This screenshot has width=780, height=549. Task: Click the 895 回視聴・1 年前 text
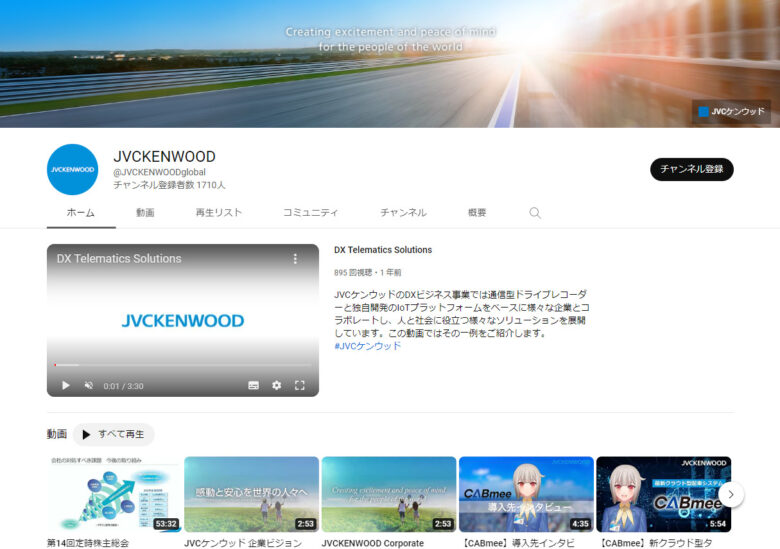tap(368, 273)
